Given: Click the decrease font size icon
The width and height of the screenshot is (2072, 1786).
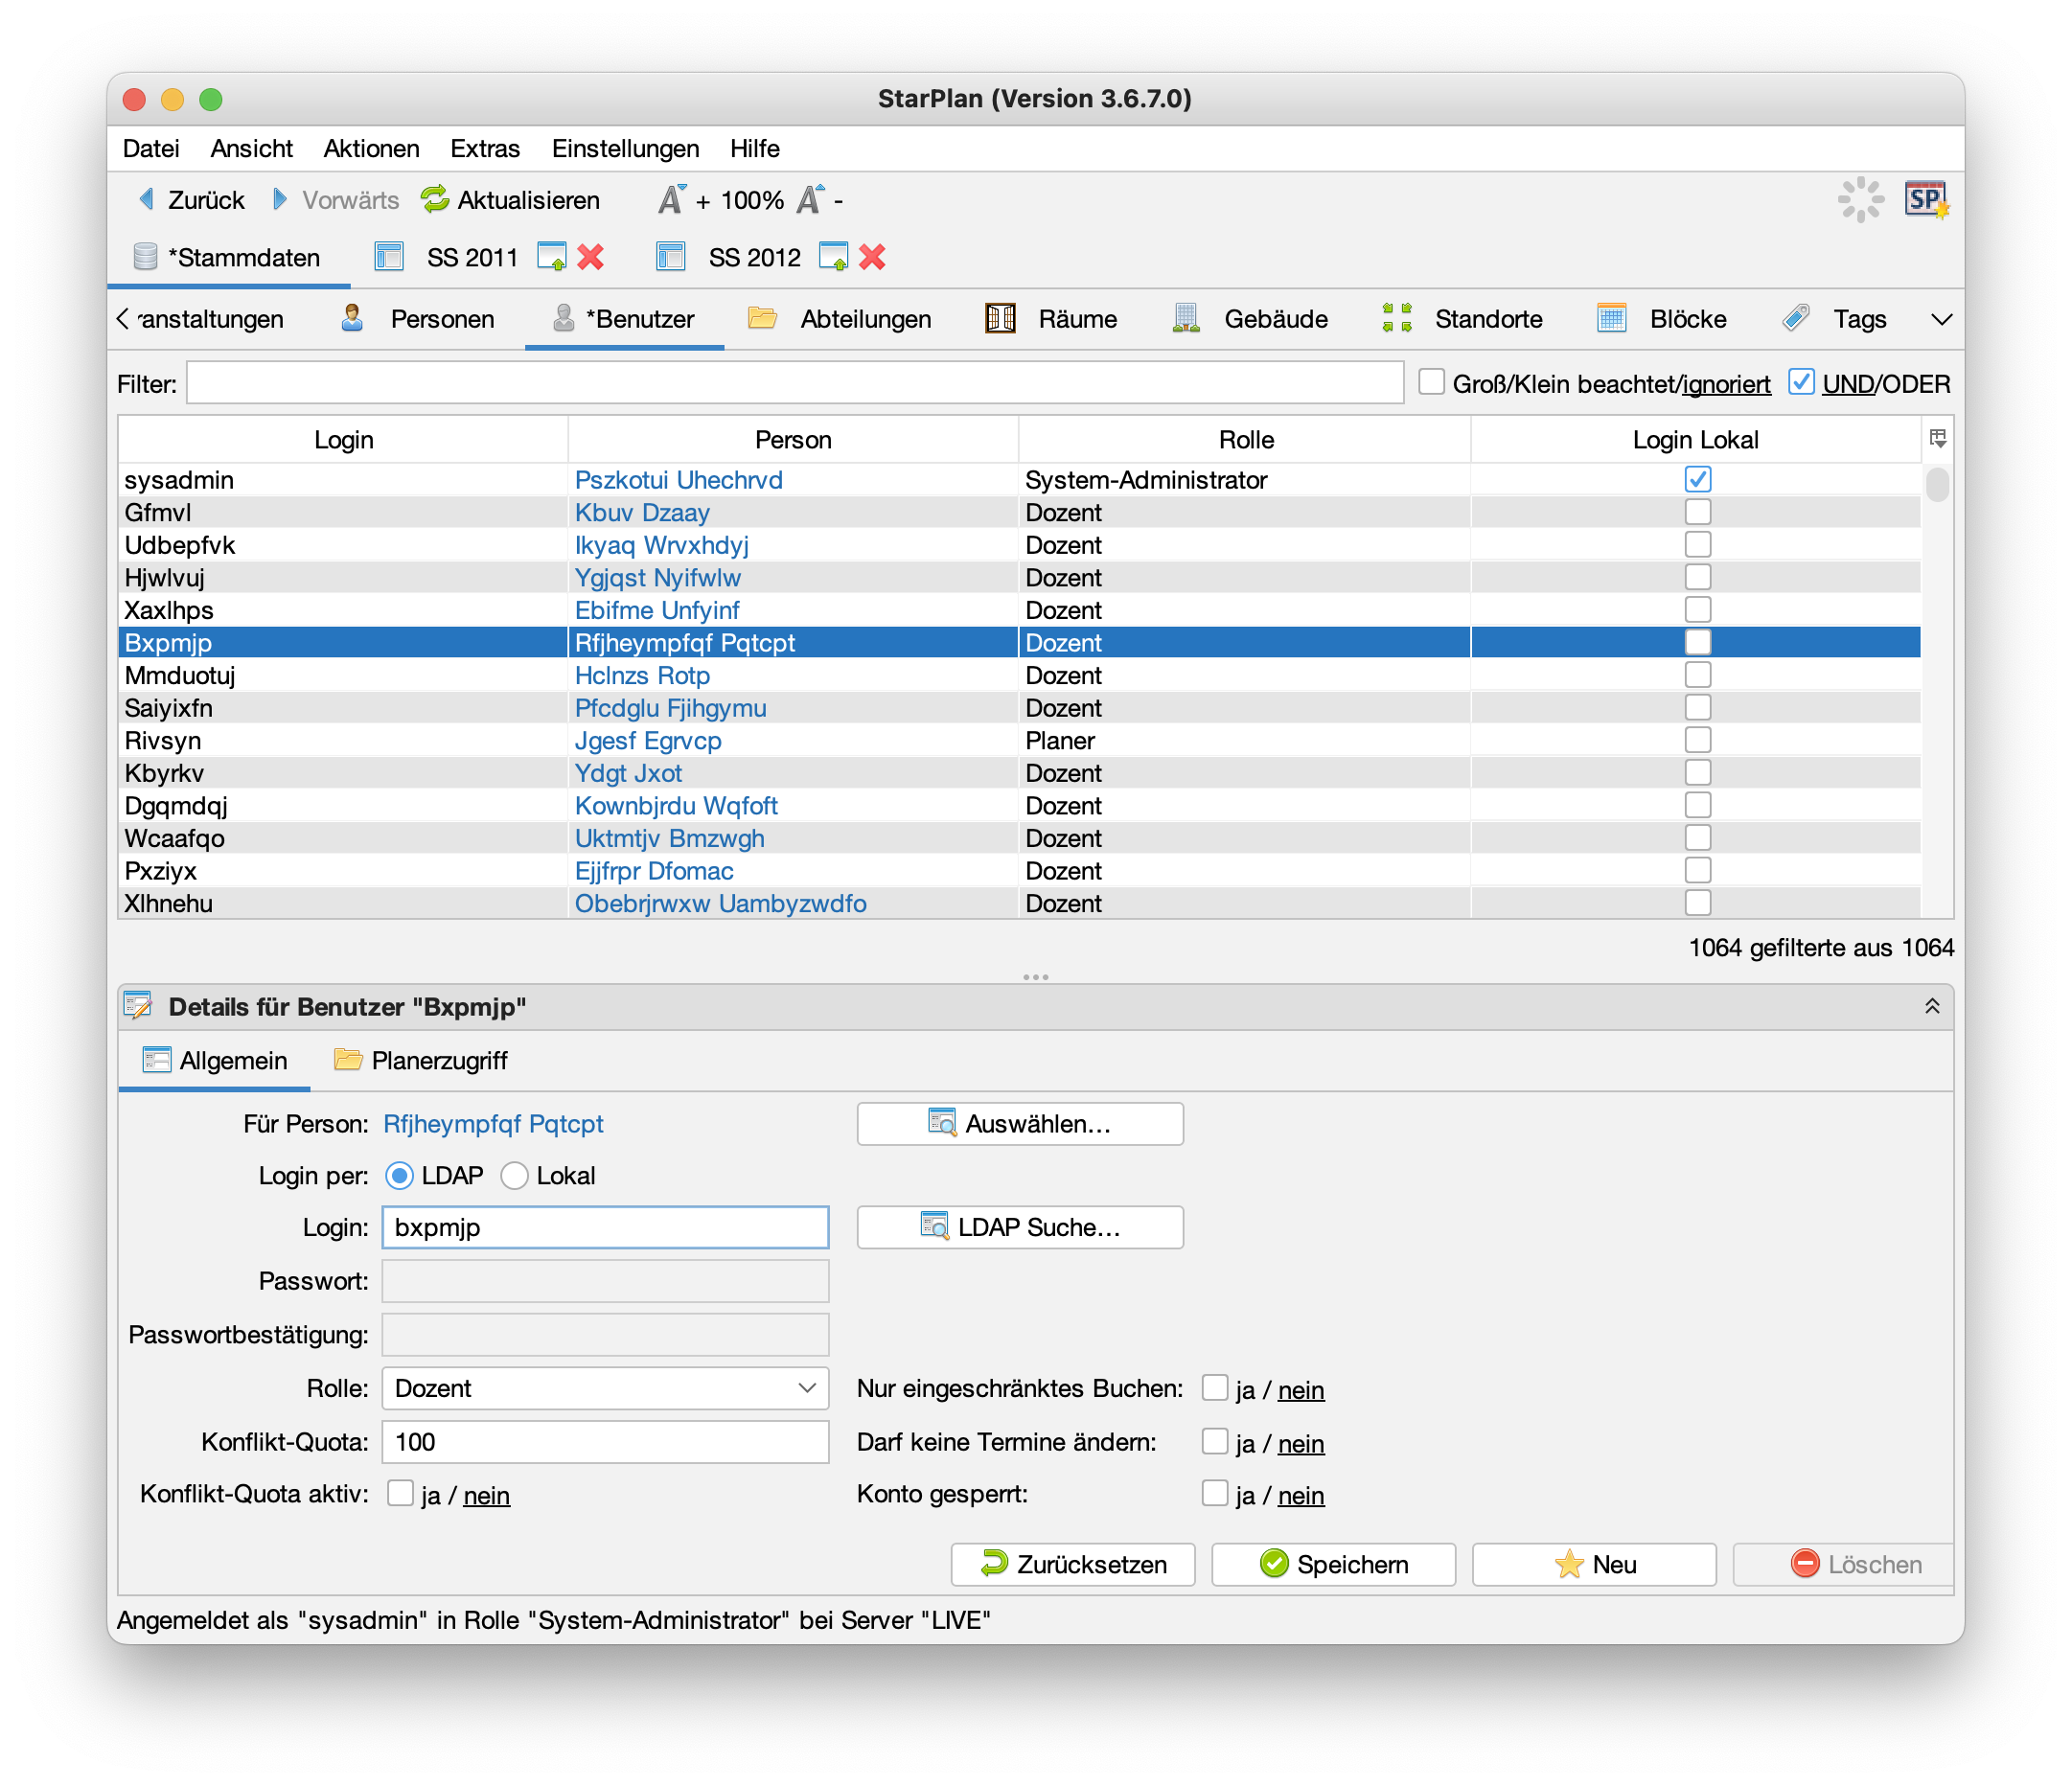Looking at the screenshot, I should 810,200.
